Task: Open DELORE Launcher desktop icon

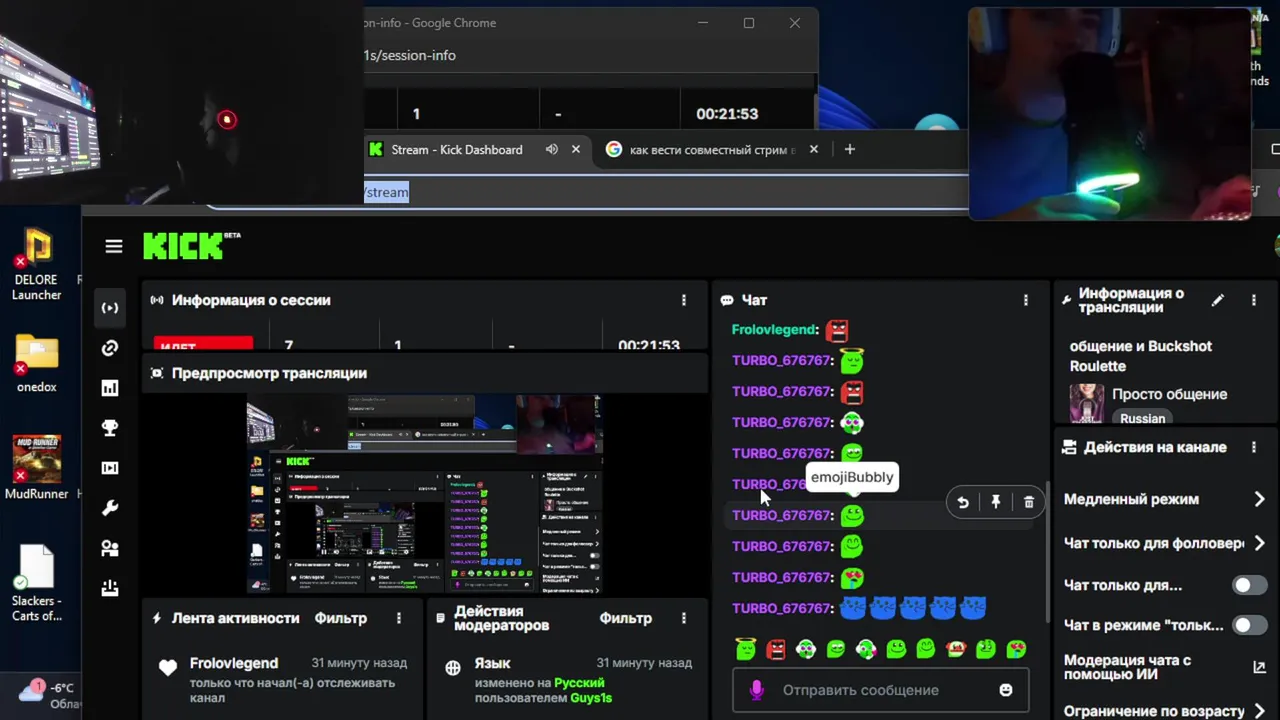Action: (37, 263)
